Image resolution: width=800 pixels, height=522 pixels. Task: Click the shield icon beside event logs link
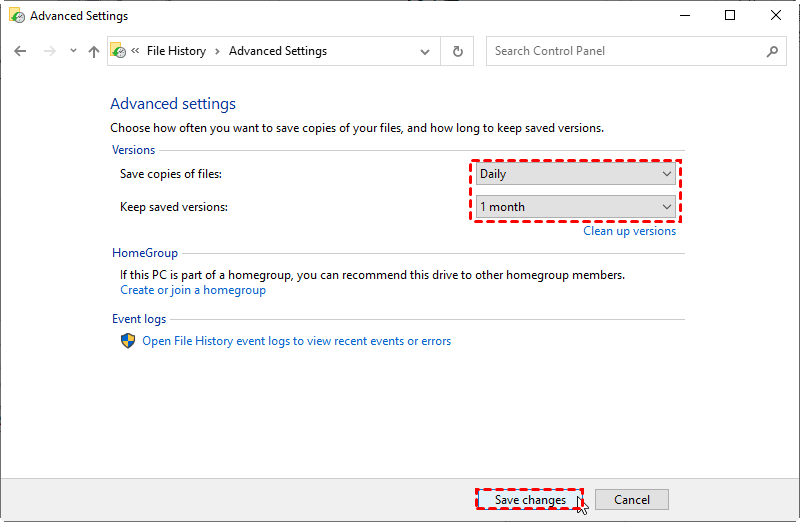pyautogui.click(x=128, y=341)
